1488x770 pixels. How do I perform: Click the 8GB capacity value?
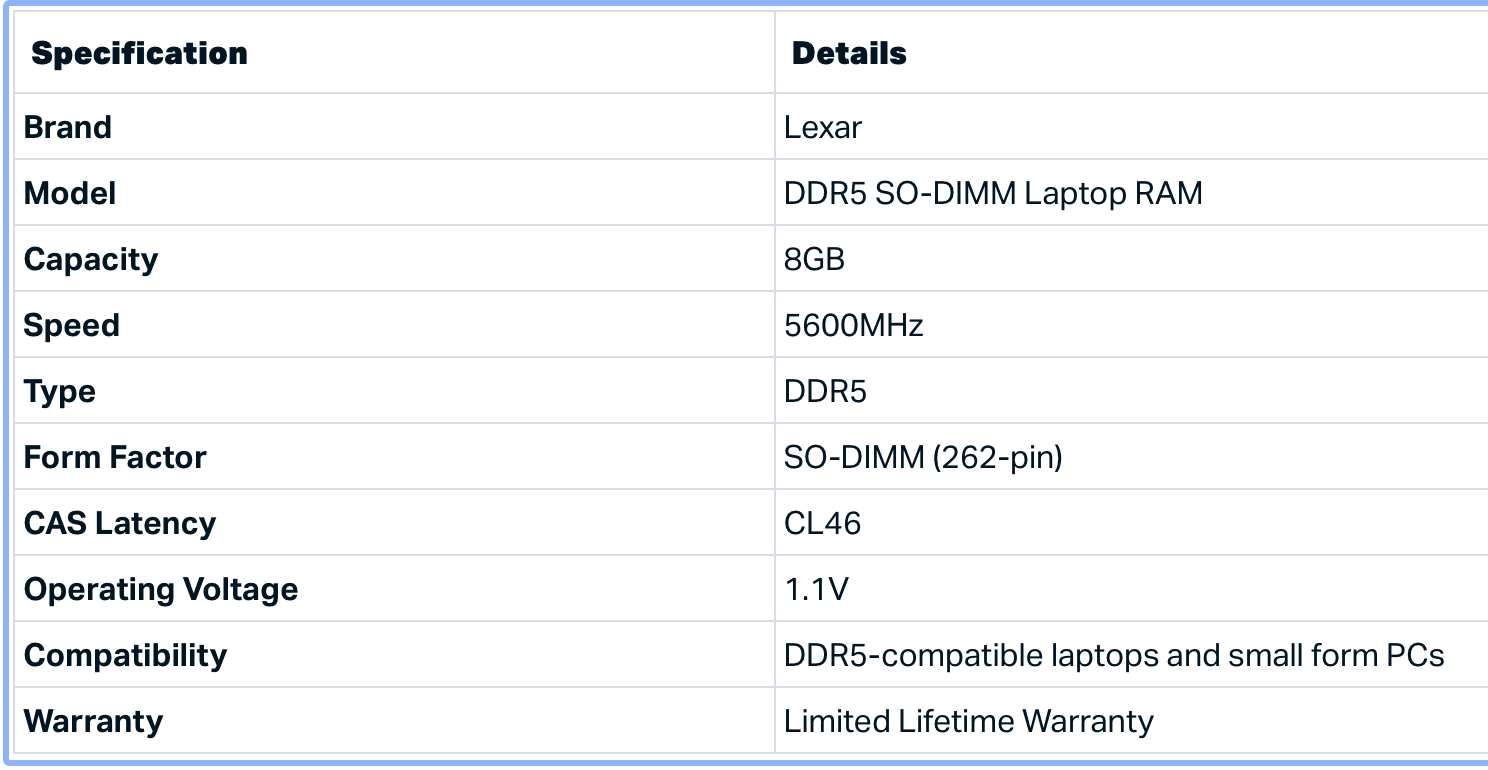pyautogui.click(x=814, y=260)
